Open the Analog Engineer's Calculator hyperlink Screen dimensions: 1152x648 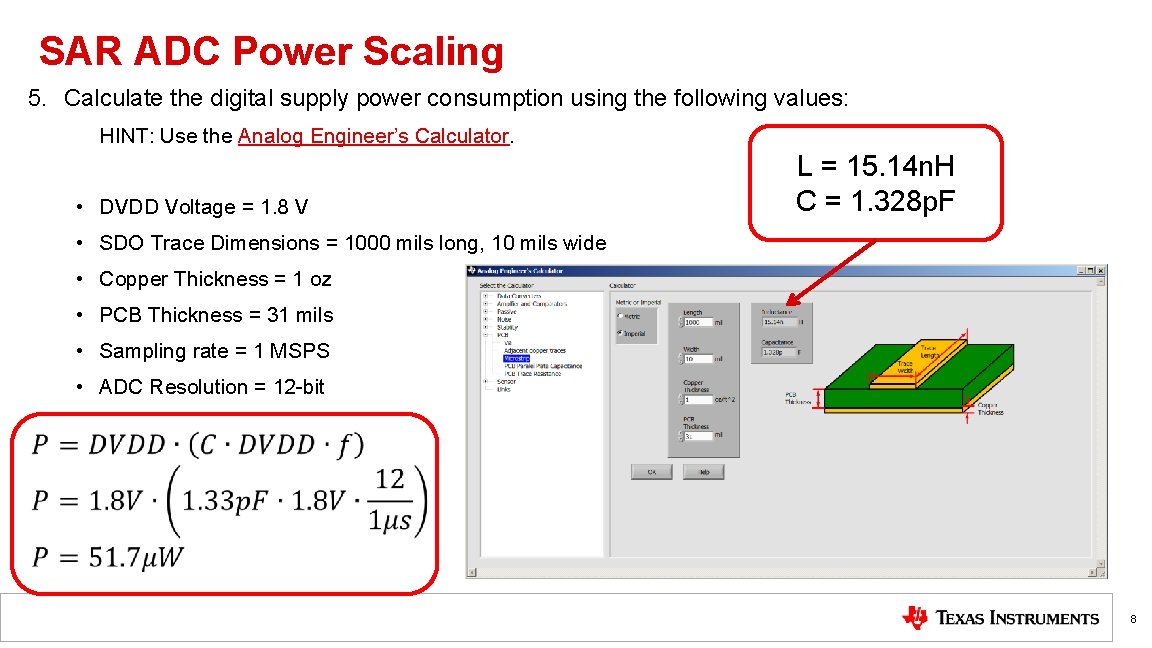pyautogui.click(x=372, y=137)
